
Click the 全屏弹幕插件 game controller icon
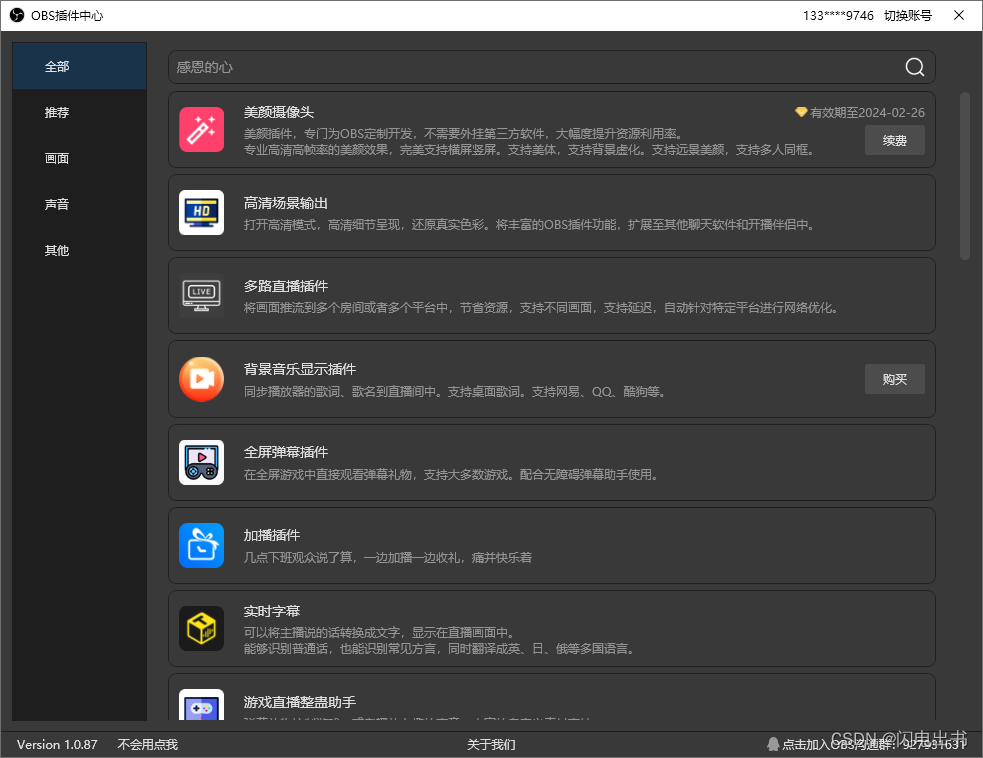[201, 462]
